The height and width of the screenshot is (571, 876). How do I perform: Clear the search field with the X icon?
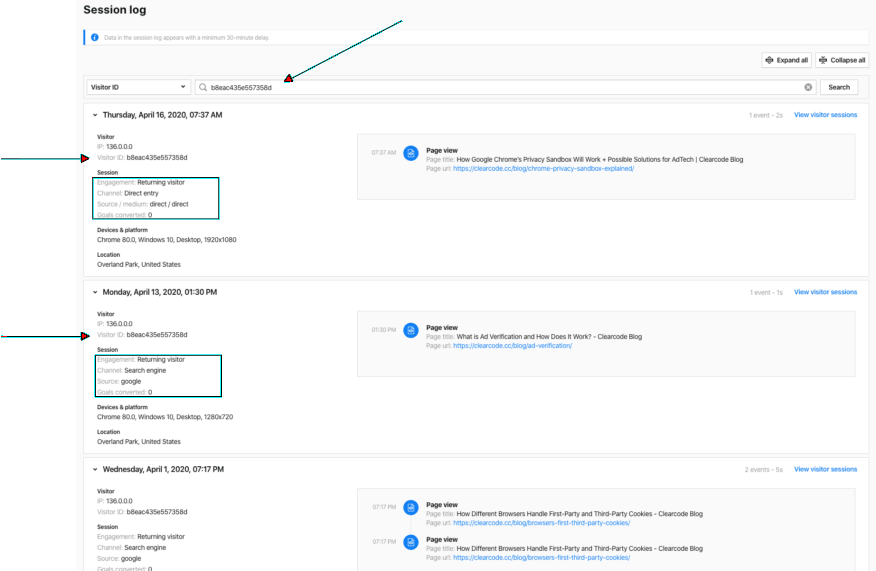coord(808,87)
